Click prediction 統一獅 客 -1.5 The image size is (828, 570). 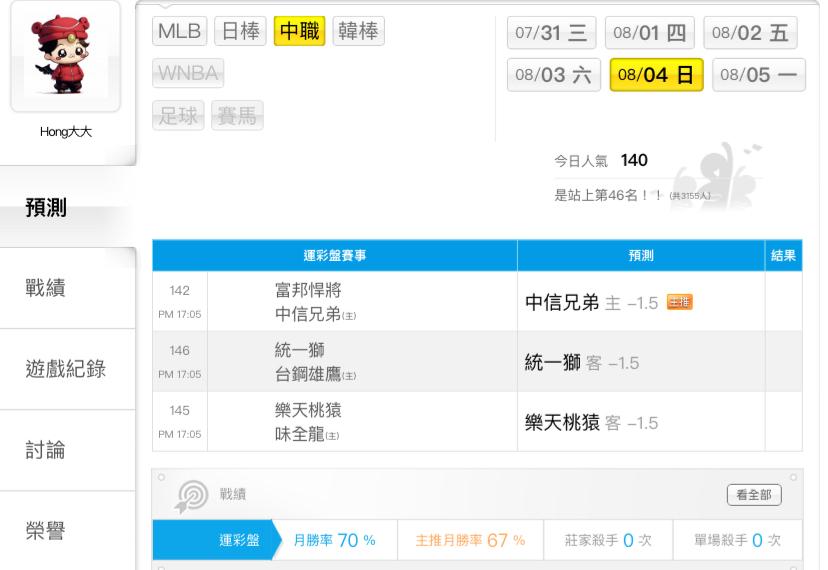pos(582,363)
